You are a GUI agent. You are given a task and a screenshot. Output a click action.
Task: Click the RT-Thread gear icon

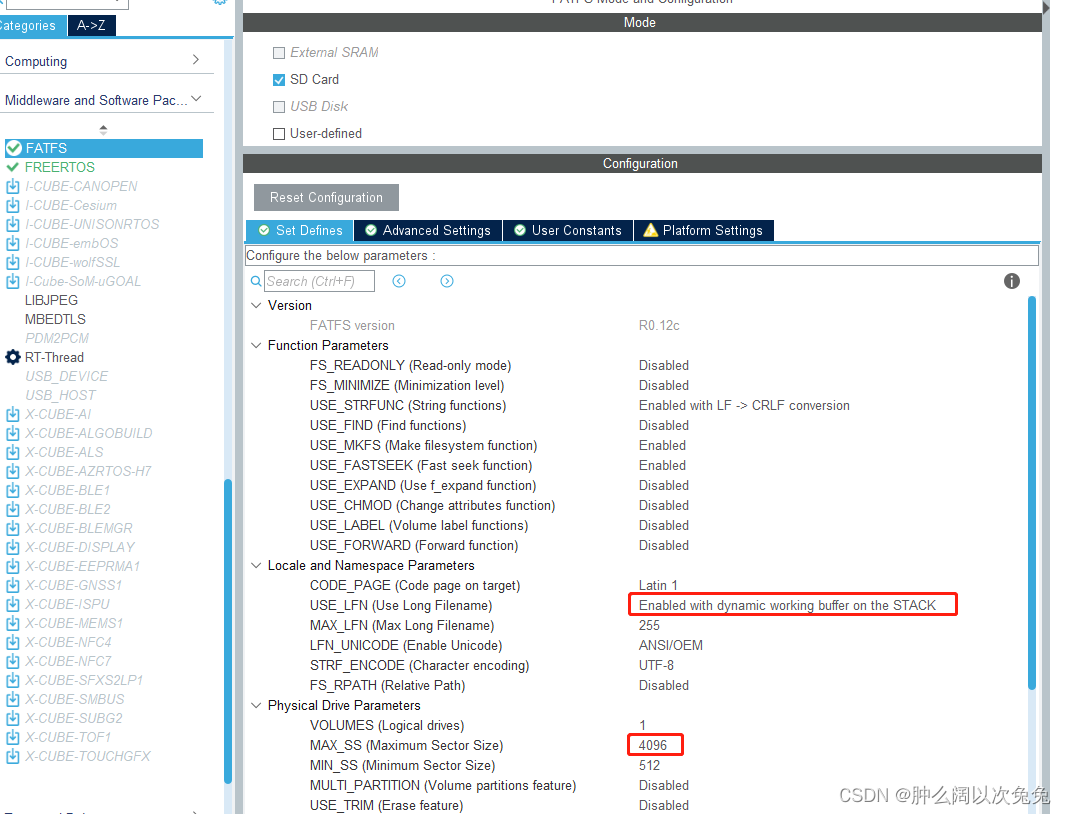pos(13,358)
